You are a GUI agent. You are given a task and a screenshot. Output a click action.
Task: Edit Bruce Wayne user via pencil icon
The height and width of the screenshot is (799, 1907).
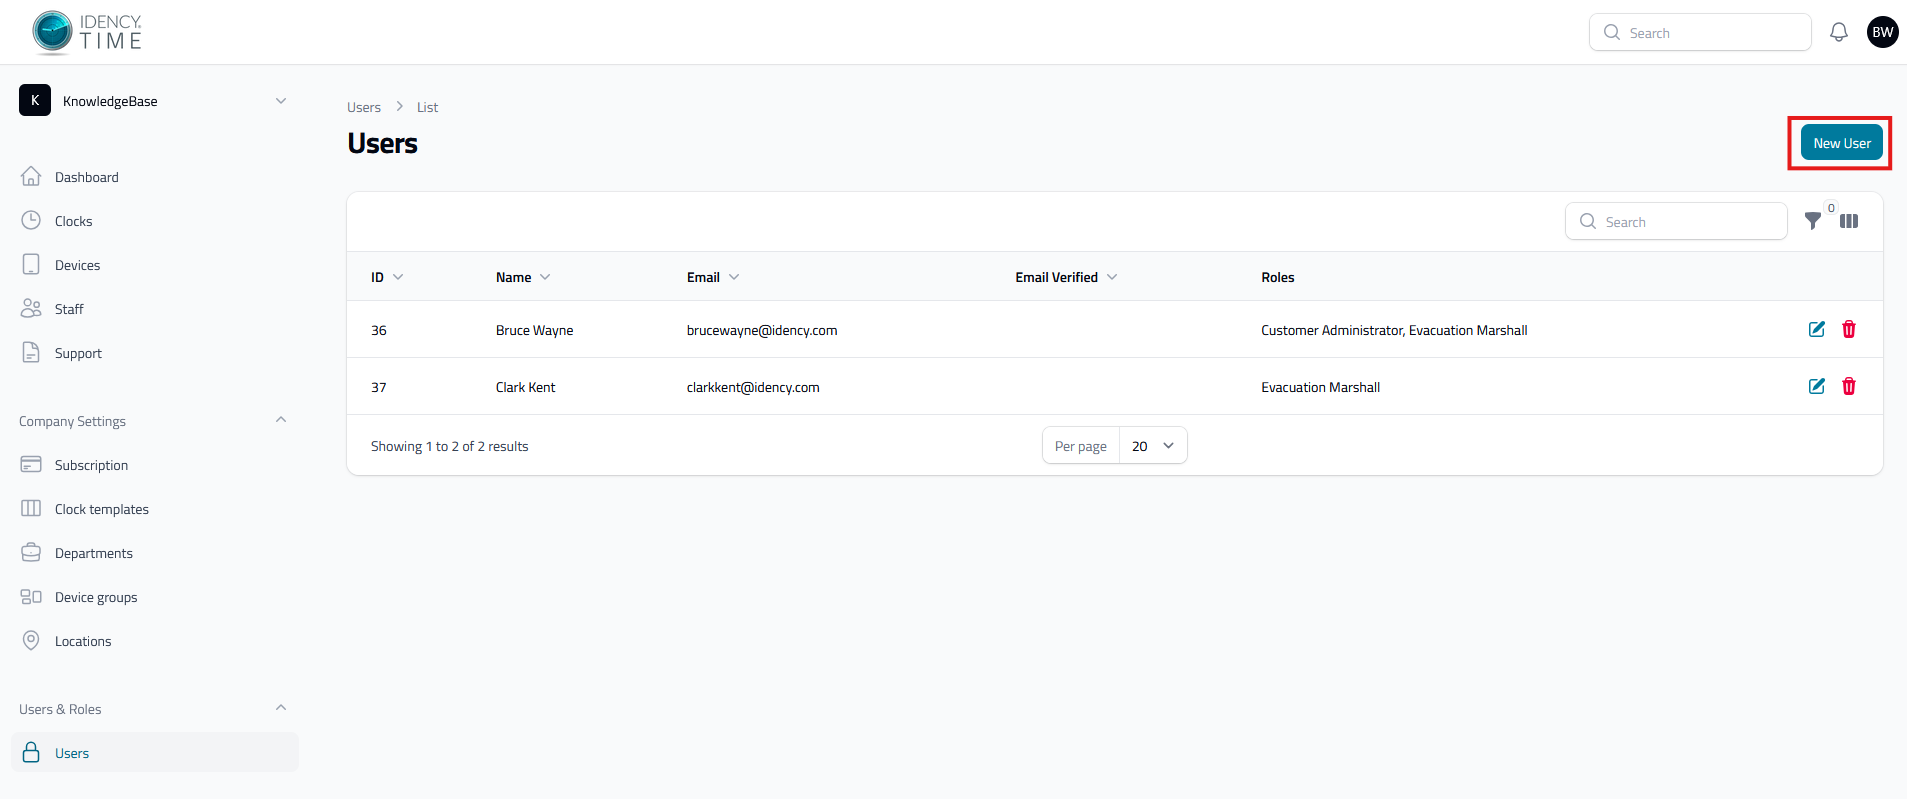[x=1817, y=329]
